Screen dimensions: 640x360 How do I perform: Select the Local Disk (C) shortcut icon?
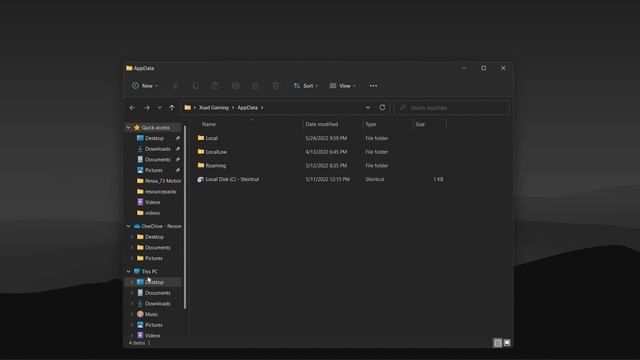tap(200, 179)
